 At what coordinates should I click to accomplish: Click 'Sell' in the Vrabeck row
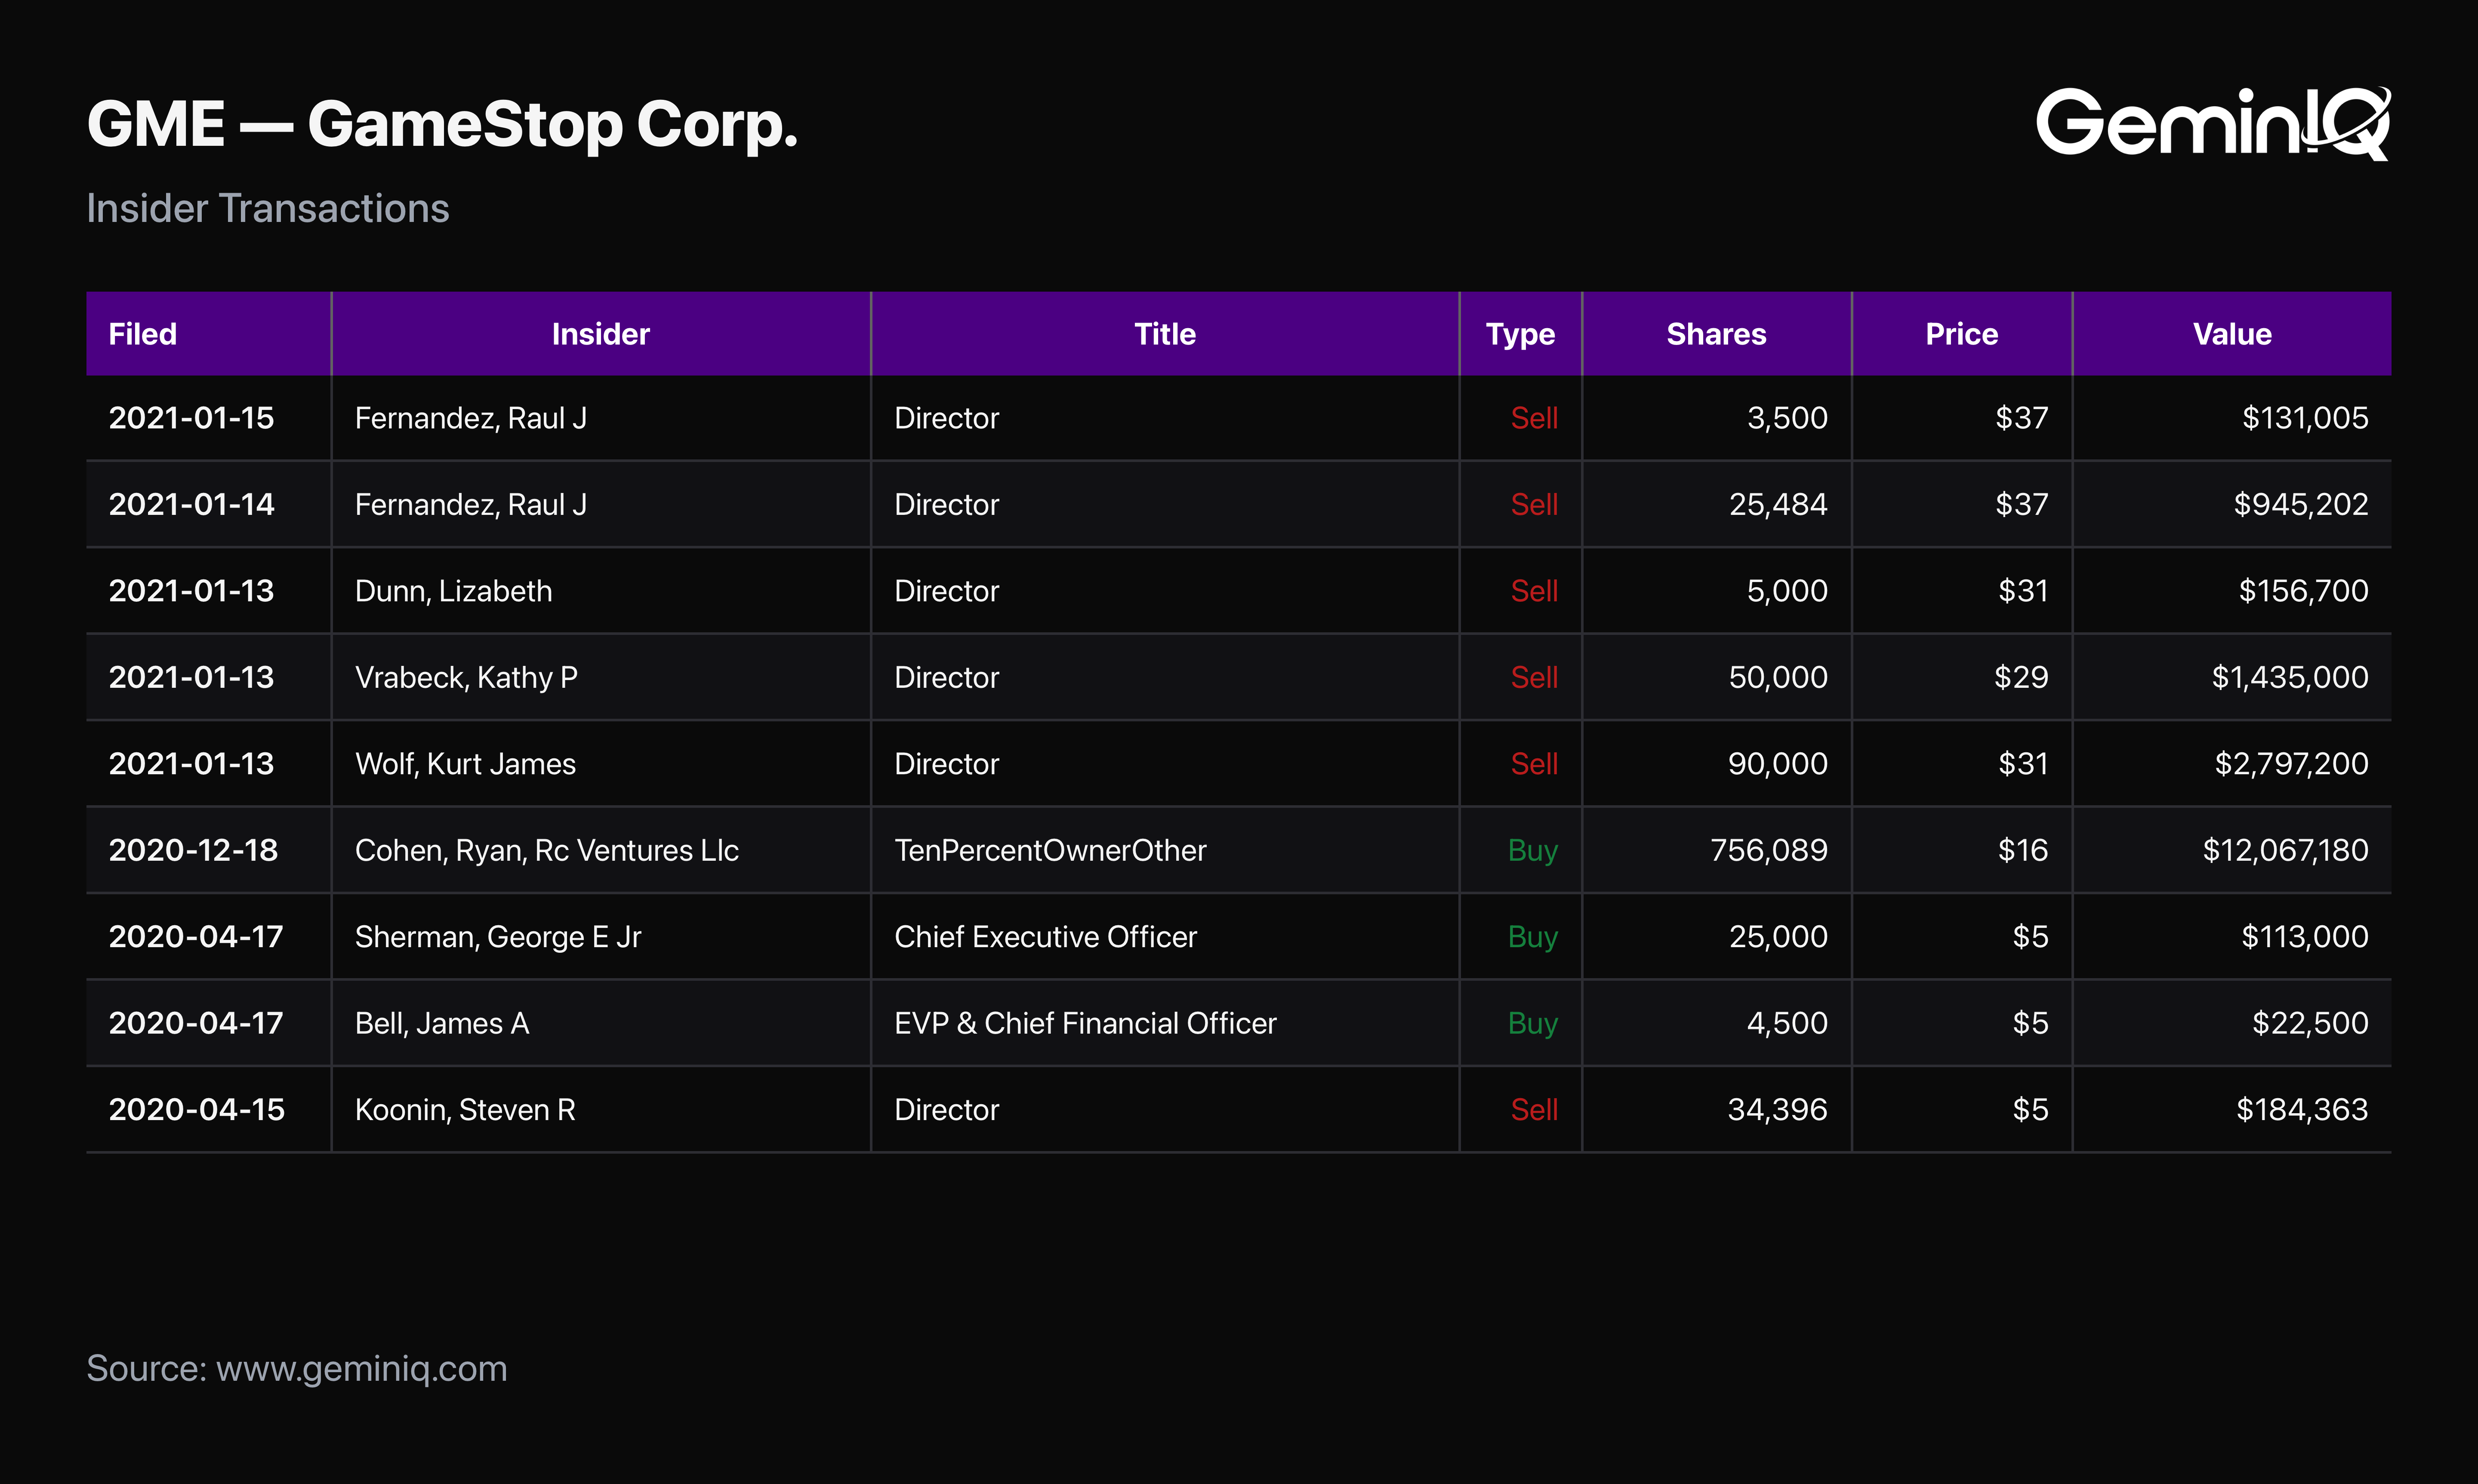[x=1534, y=677]
